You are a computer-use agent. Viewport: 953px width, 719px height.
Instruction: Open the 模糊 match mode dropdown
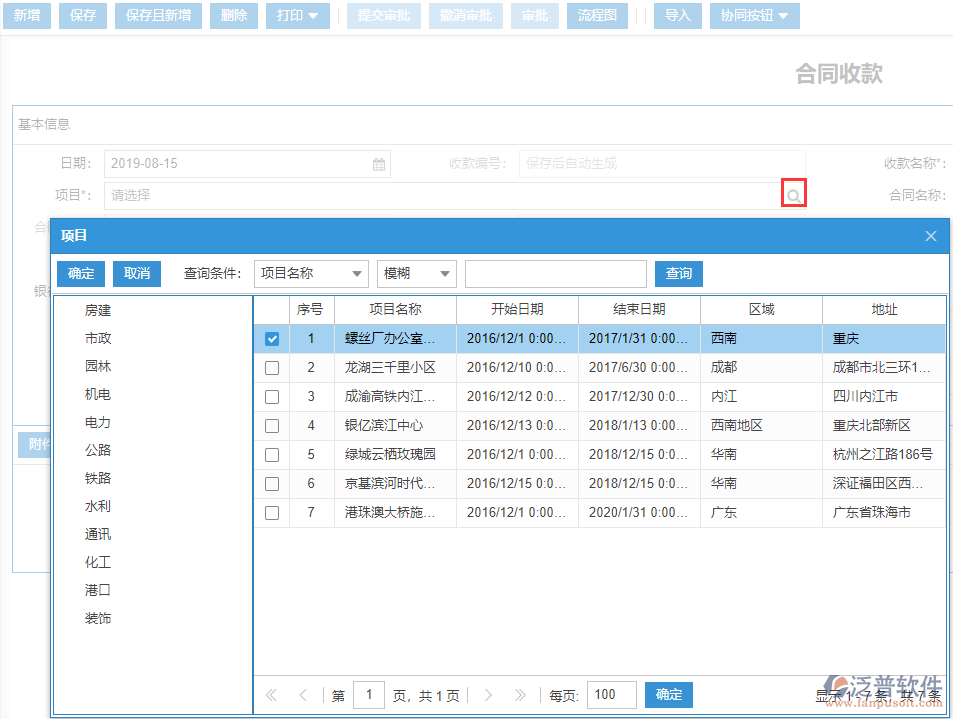[416, 273]
